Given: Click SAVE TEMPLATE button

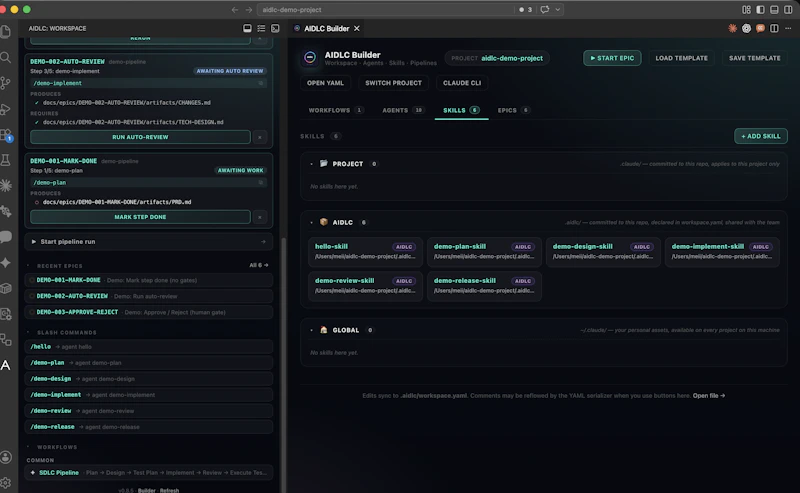Looking at the screenshot, I should [x=755, y=58].
